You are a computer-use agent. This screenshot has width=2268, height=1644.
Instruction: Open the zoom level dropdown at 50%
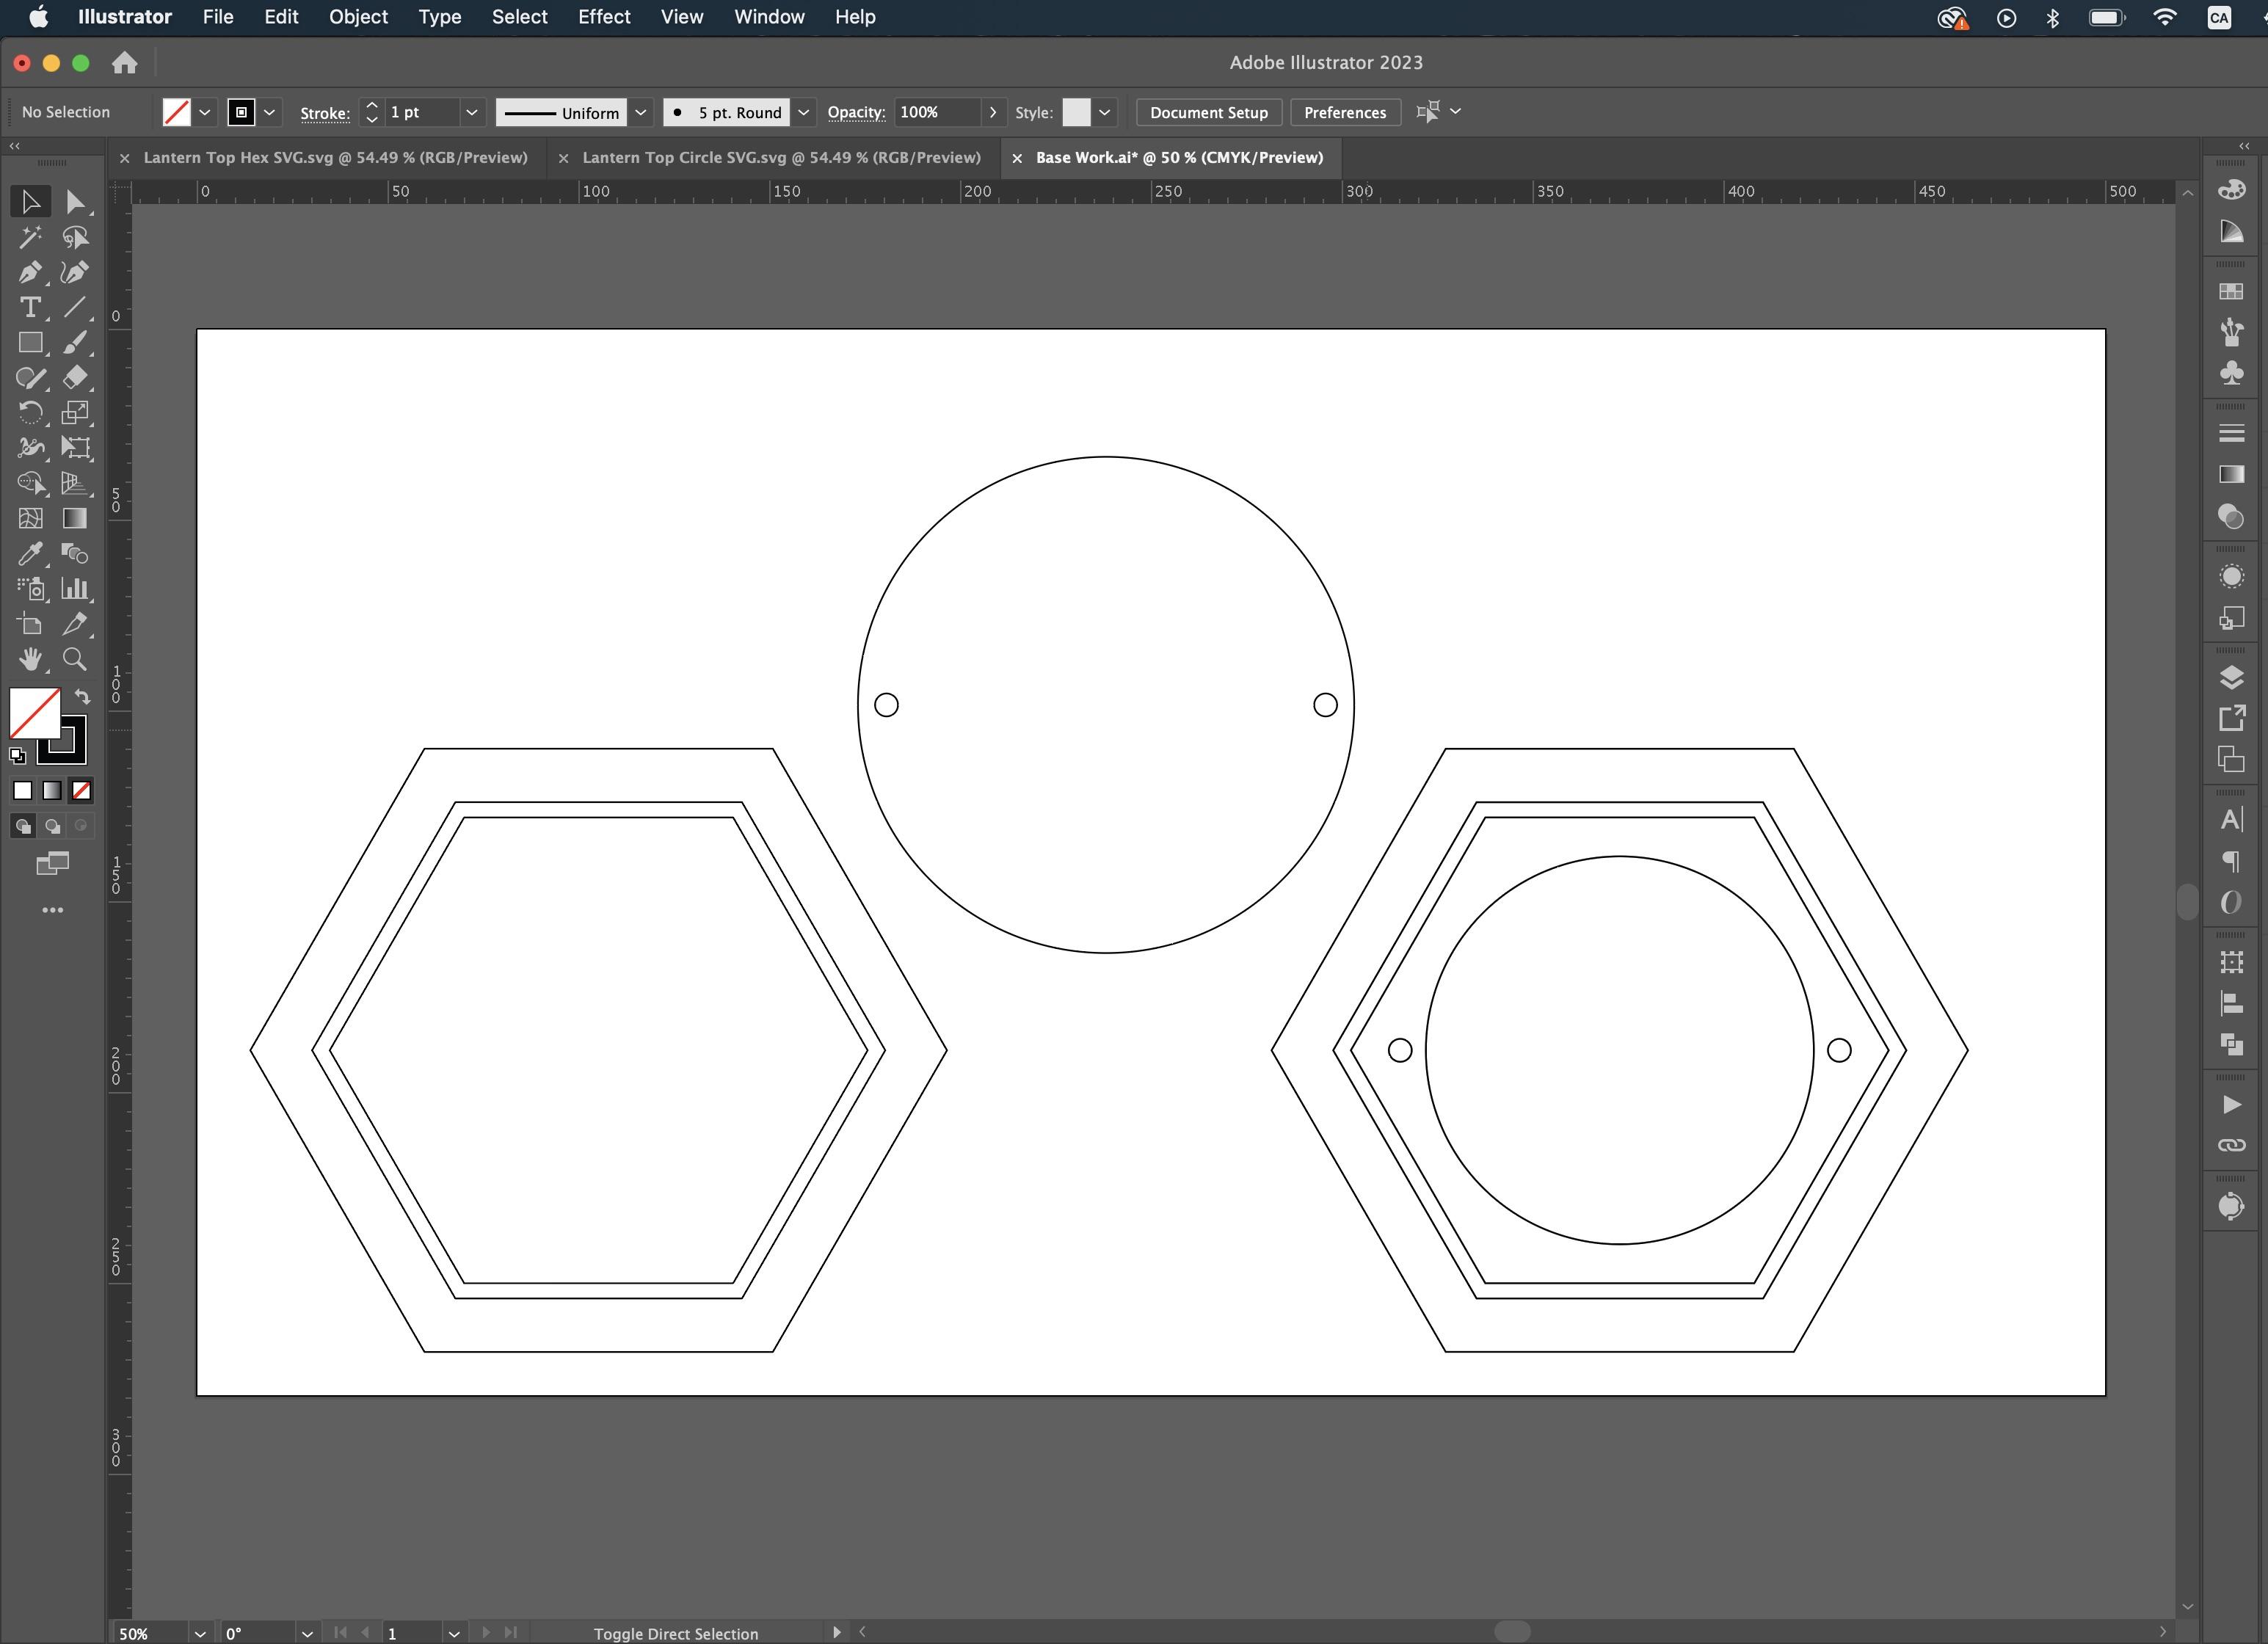[200, 1633]
